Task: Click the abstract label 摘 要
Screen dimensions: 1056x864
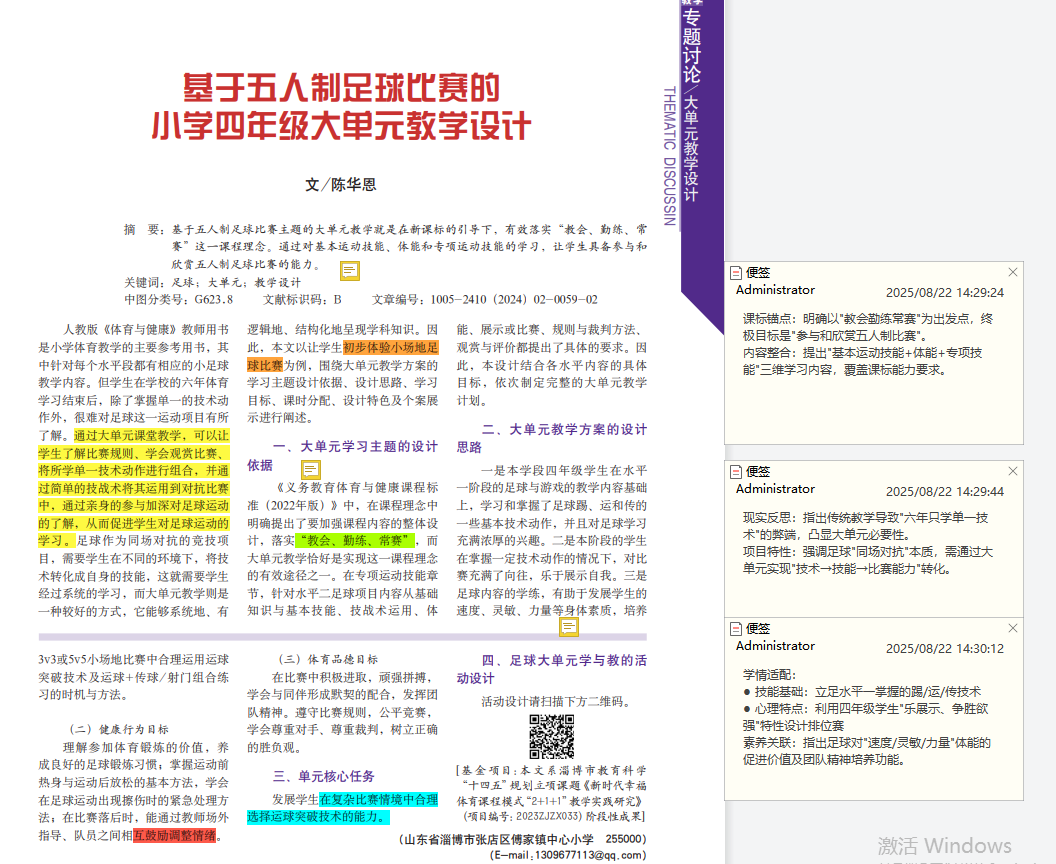Action: (143, 230)
